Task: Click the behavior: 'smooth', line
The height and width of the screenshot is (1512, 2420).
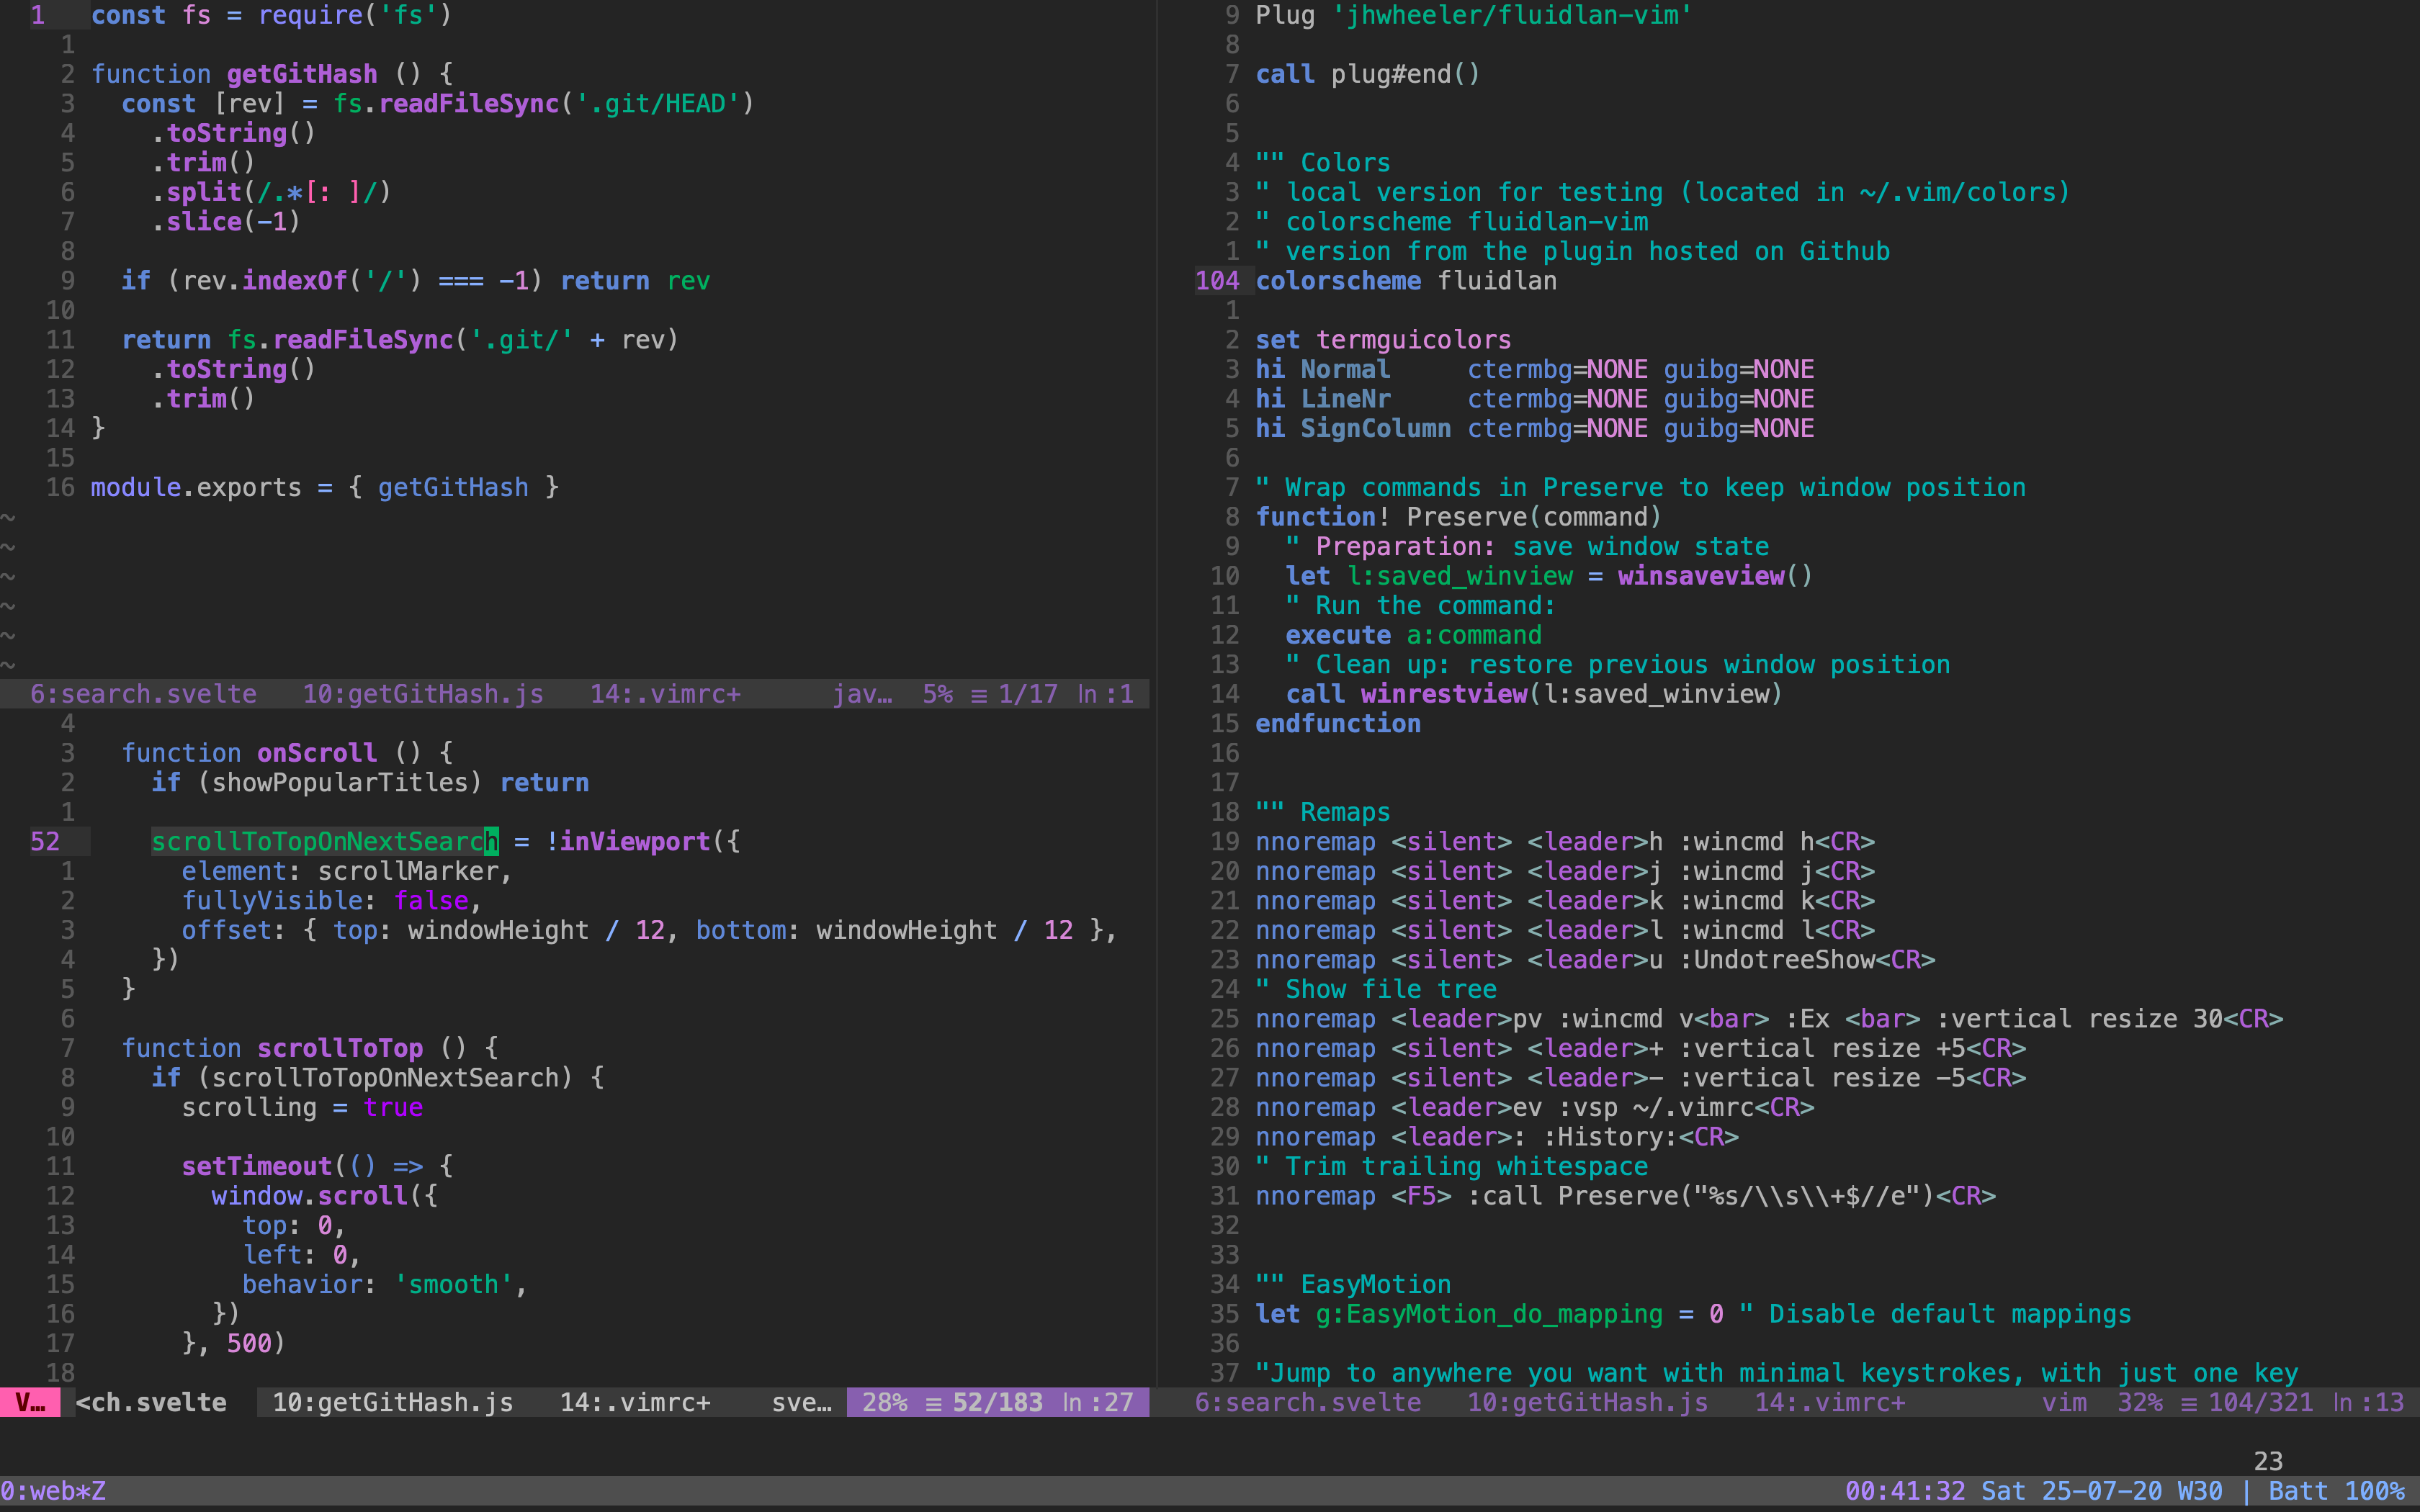Action: click(385, 1284)
